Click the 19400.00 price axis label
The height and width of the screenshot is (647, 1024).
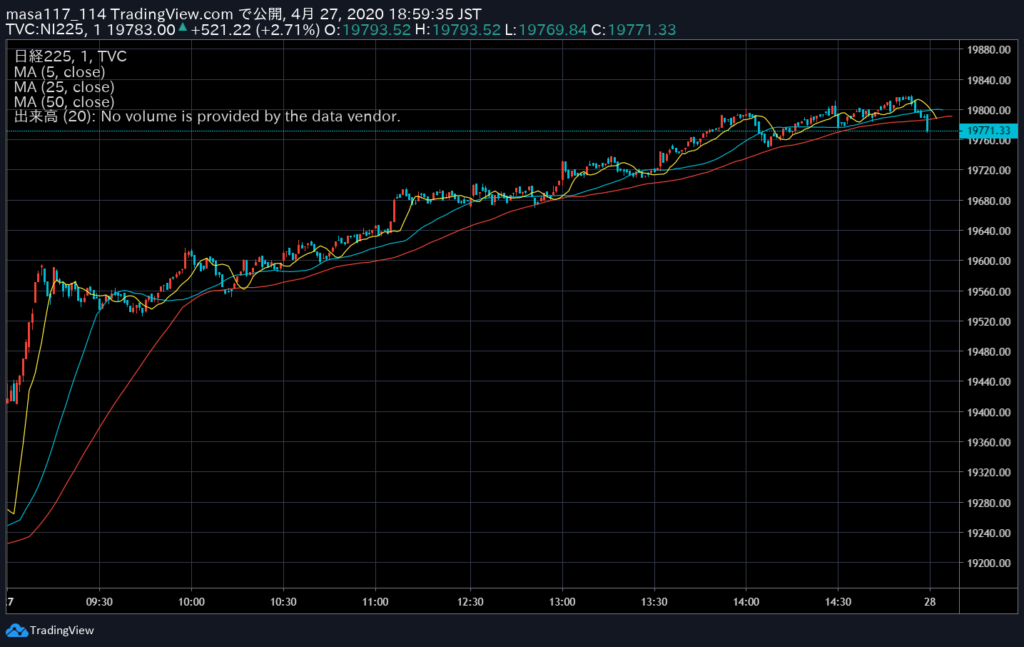point(989,413)
